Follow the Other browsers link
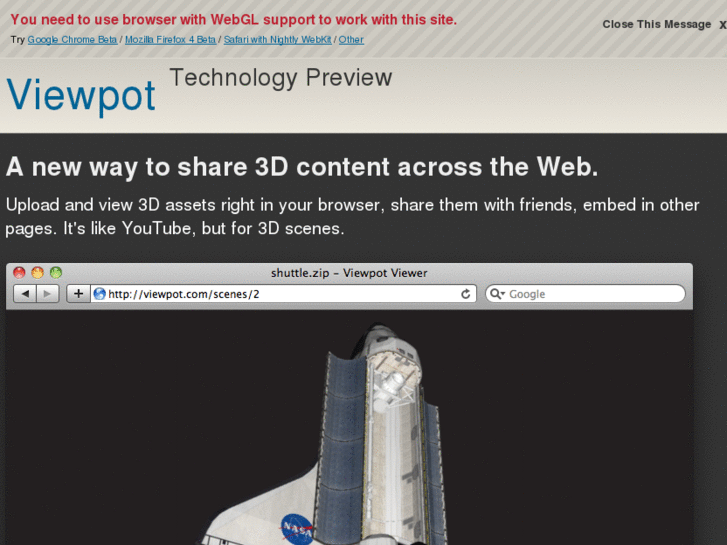This screenshot has width=727, height=545. click(351, 40)
